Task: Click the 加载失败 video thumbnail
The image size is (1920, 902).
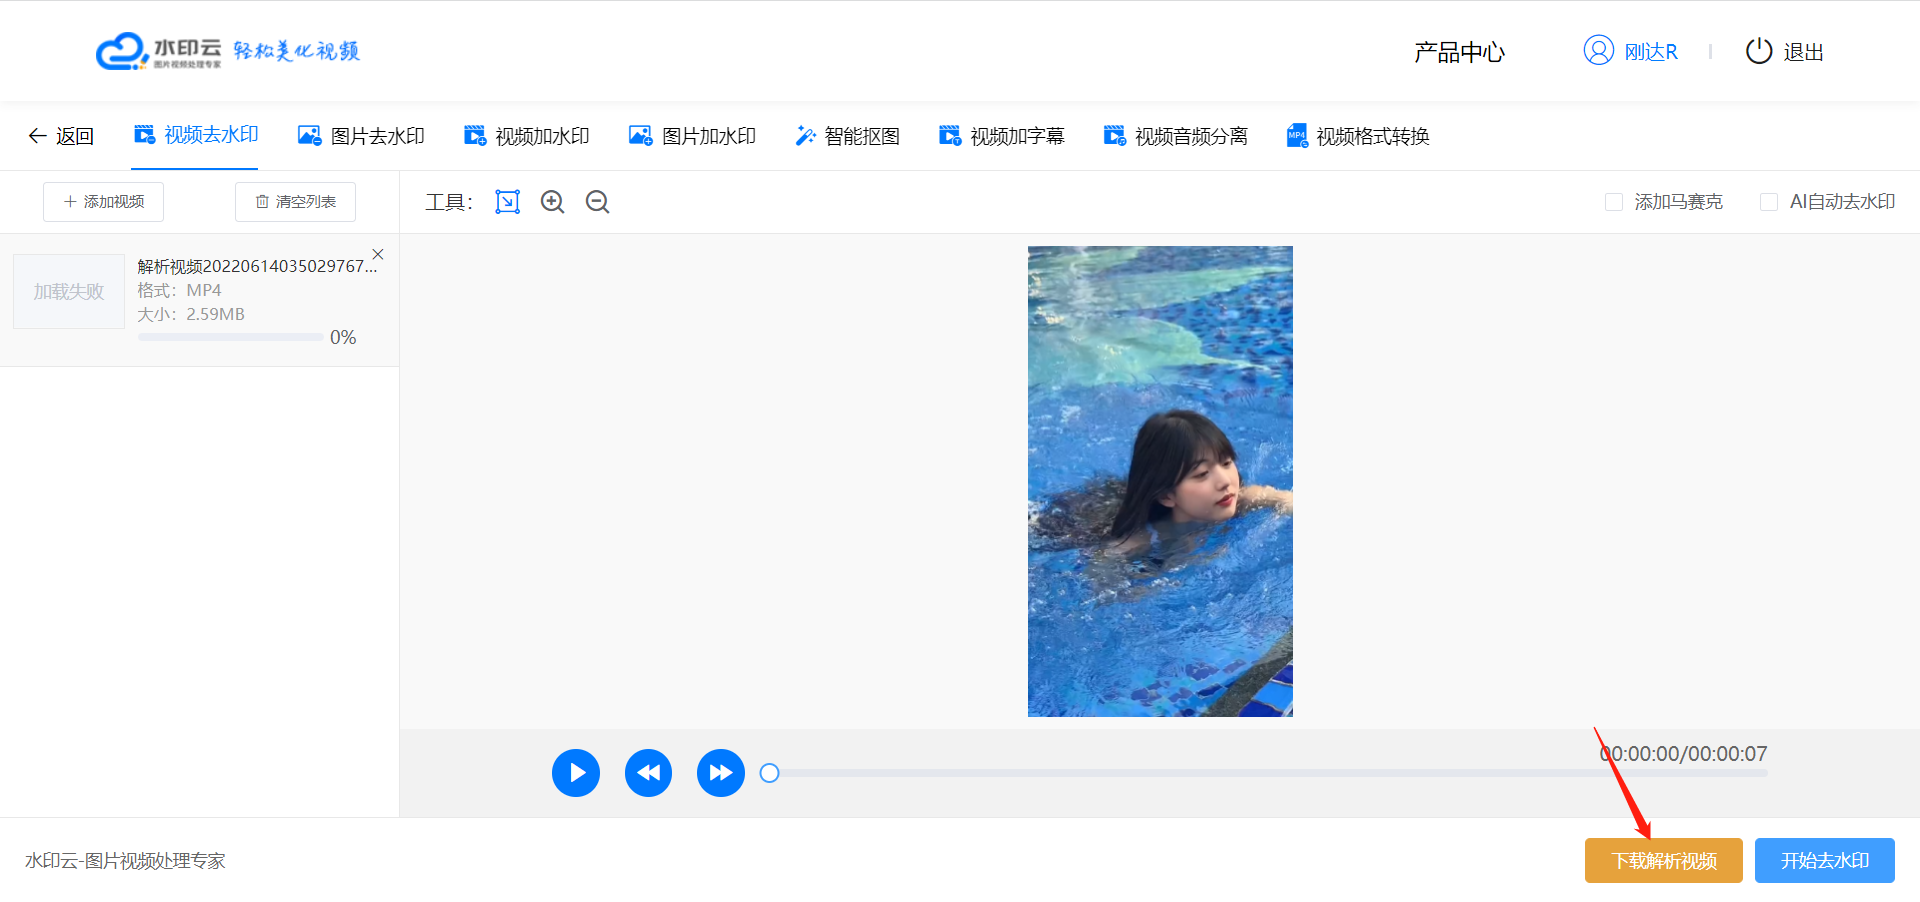Action: coord(69,292)
